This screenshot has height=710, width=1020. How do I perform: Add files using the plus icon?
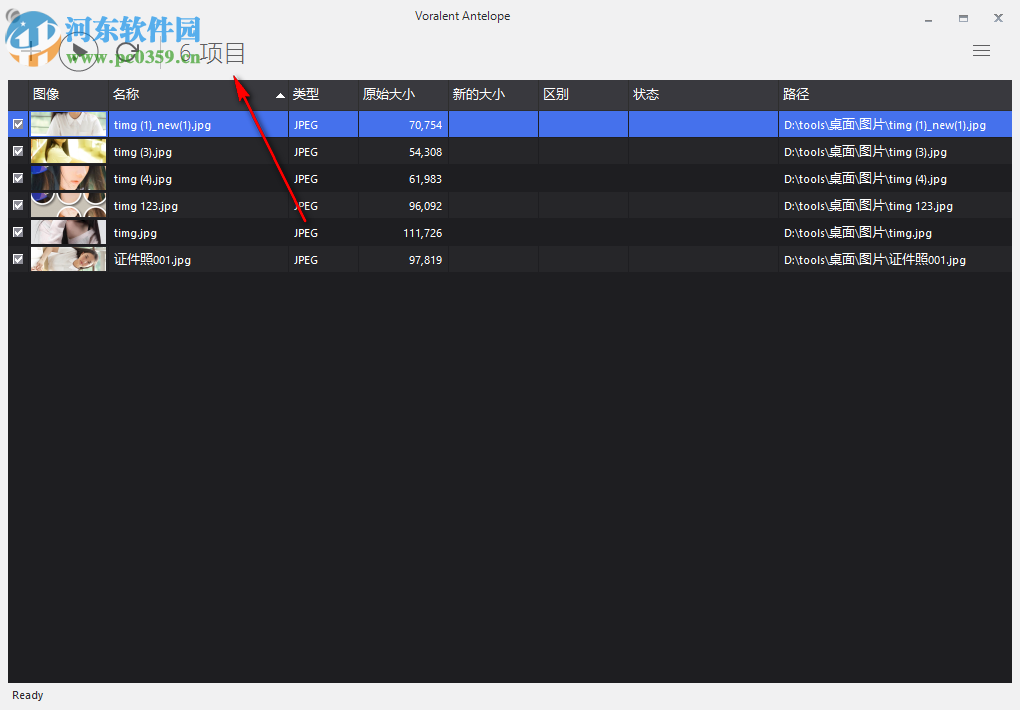click(x=29, y=52)
